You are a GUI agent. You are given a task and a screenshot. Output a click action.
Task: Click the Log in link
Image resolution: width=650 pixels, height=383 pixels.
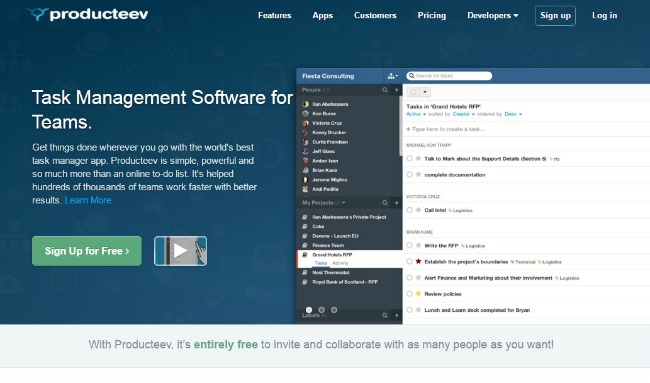604,15
